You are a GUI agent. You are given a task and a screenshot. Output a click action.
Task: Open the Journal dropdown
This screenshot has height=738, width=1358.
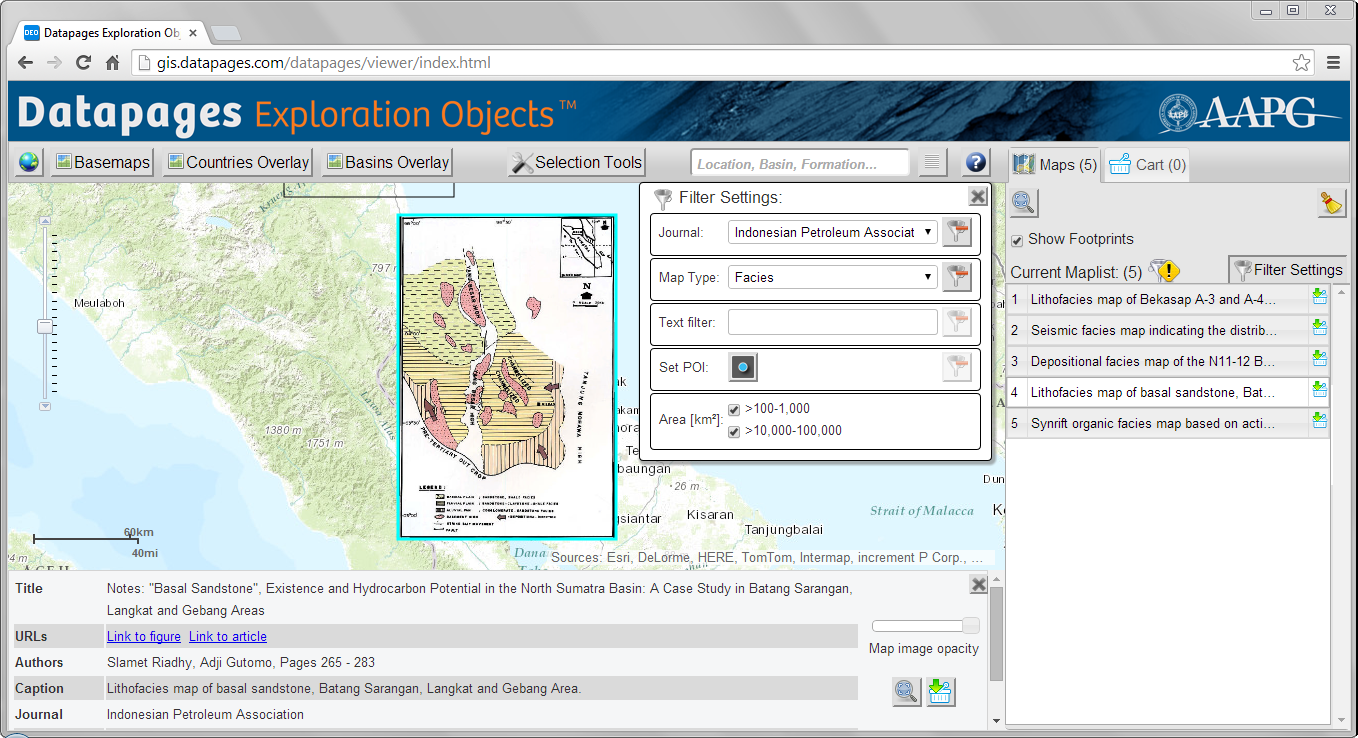click(833, 232)
